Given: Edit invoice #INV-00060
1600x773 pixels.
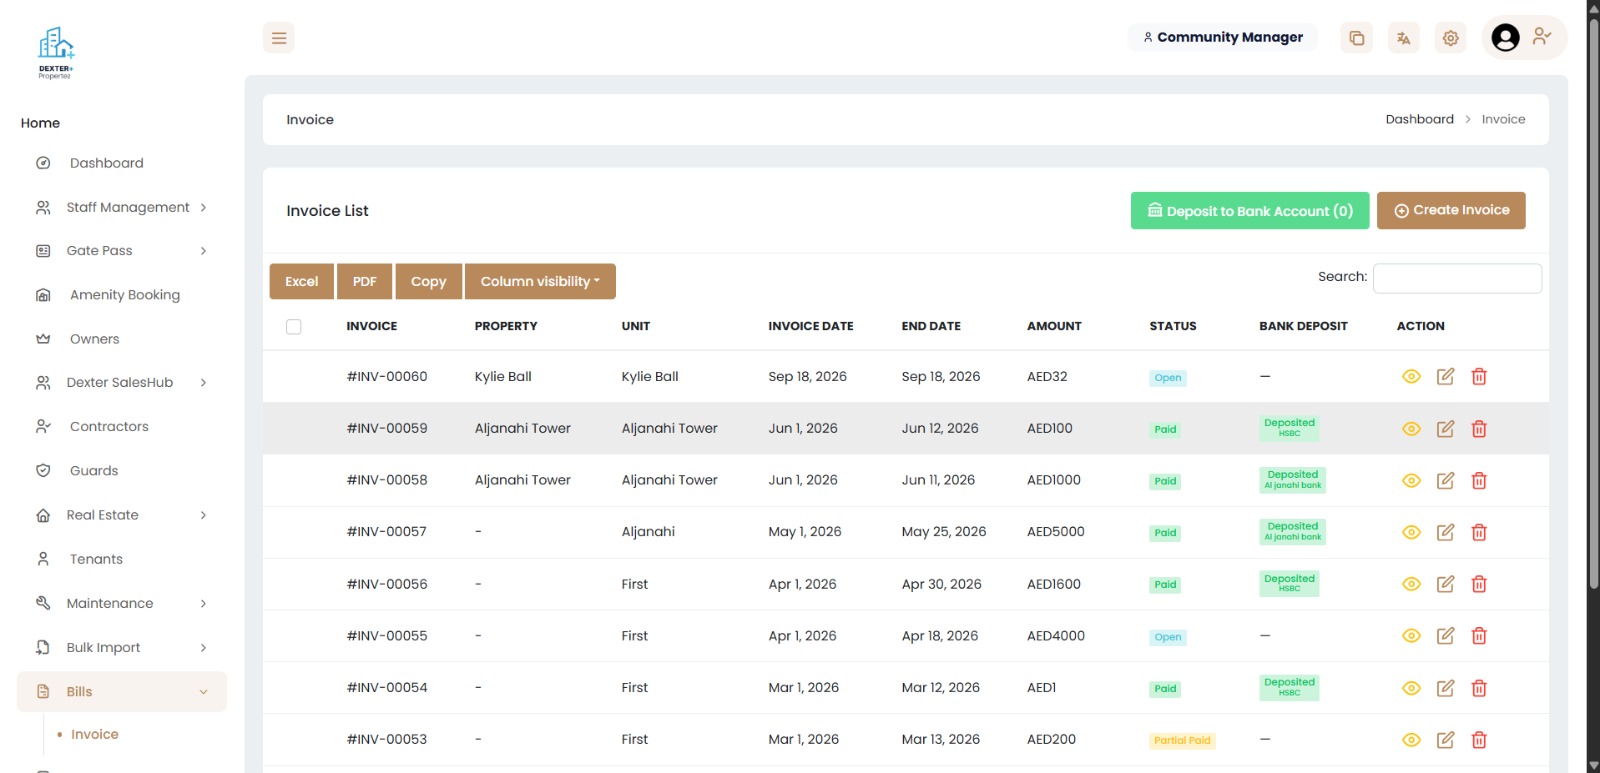Looking at the screenshot, I should pos(1445,377).
